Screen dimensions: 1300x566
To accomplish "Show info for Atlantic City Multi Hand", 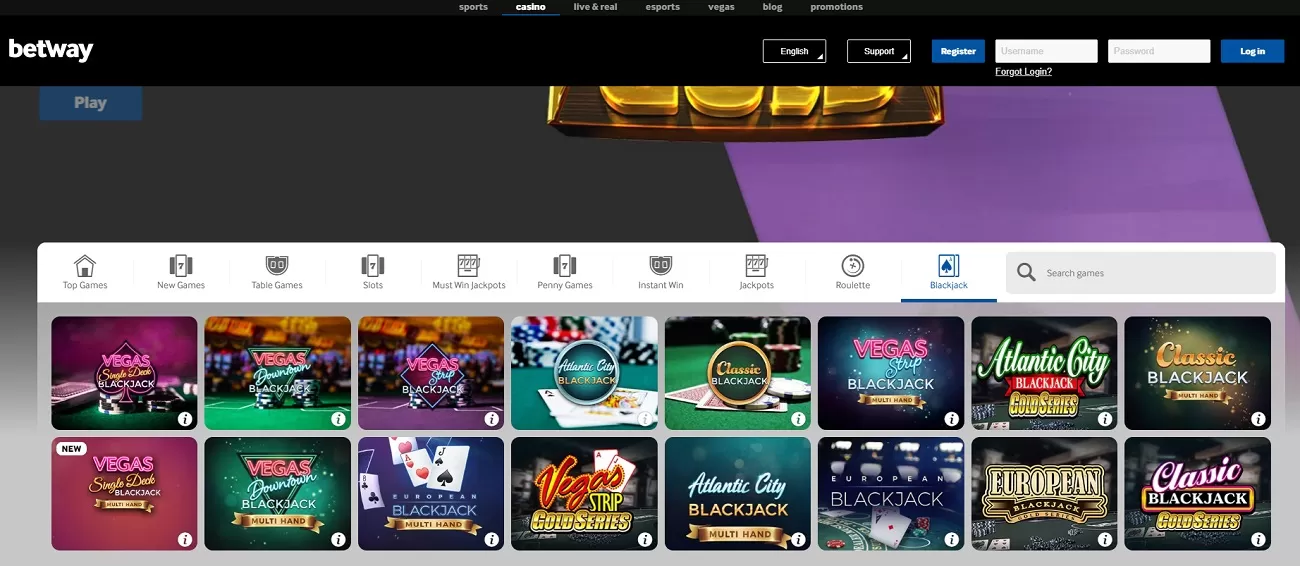I will [798, 539].
